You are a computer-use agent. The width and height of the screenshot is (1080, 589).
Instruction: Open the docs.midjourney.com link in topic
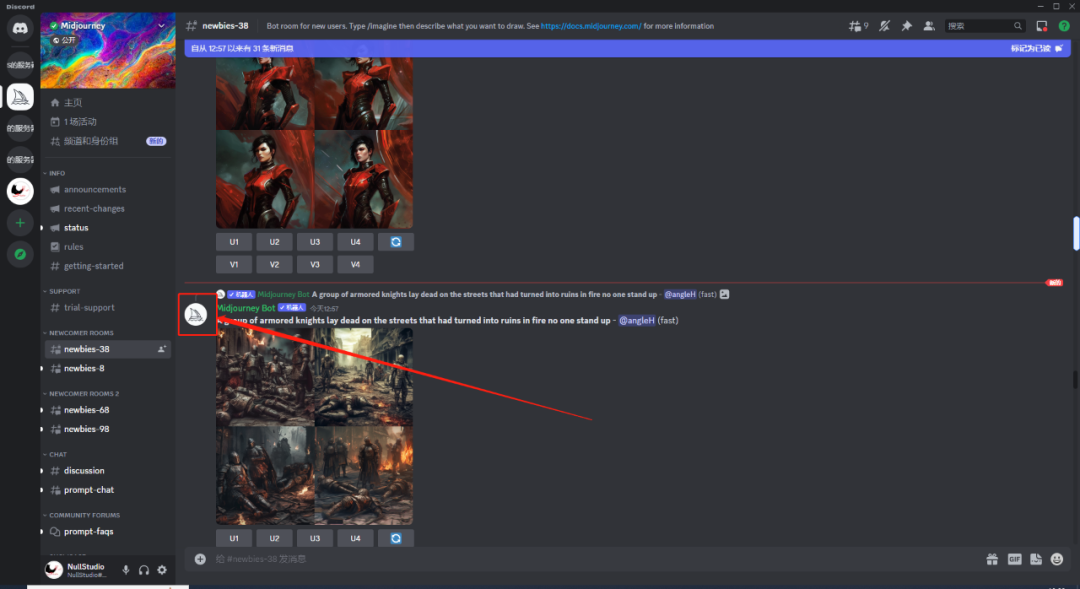[590, 26]
